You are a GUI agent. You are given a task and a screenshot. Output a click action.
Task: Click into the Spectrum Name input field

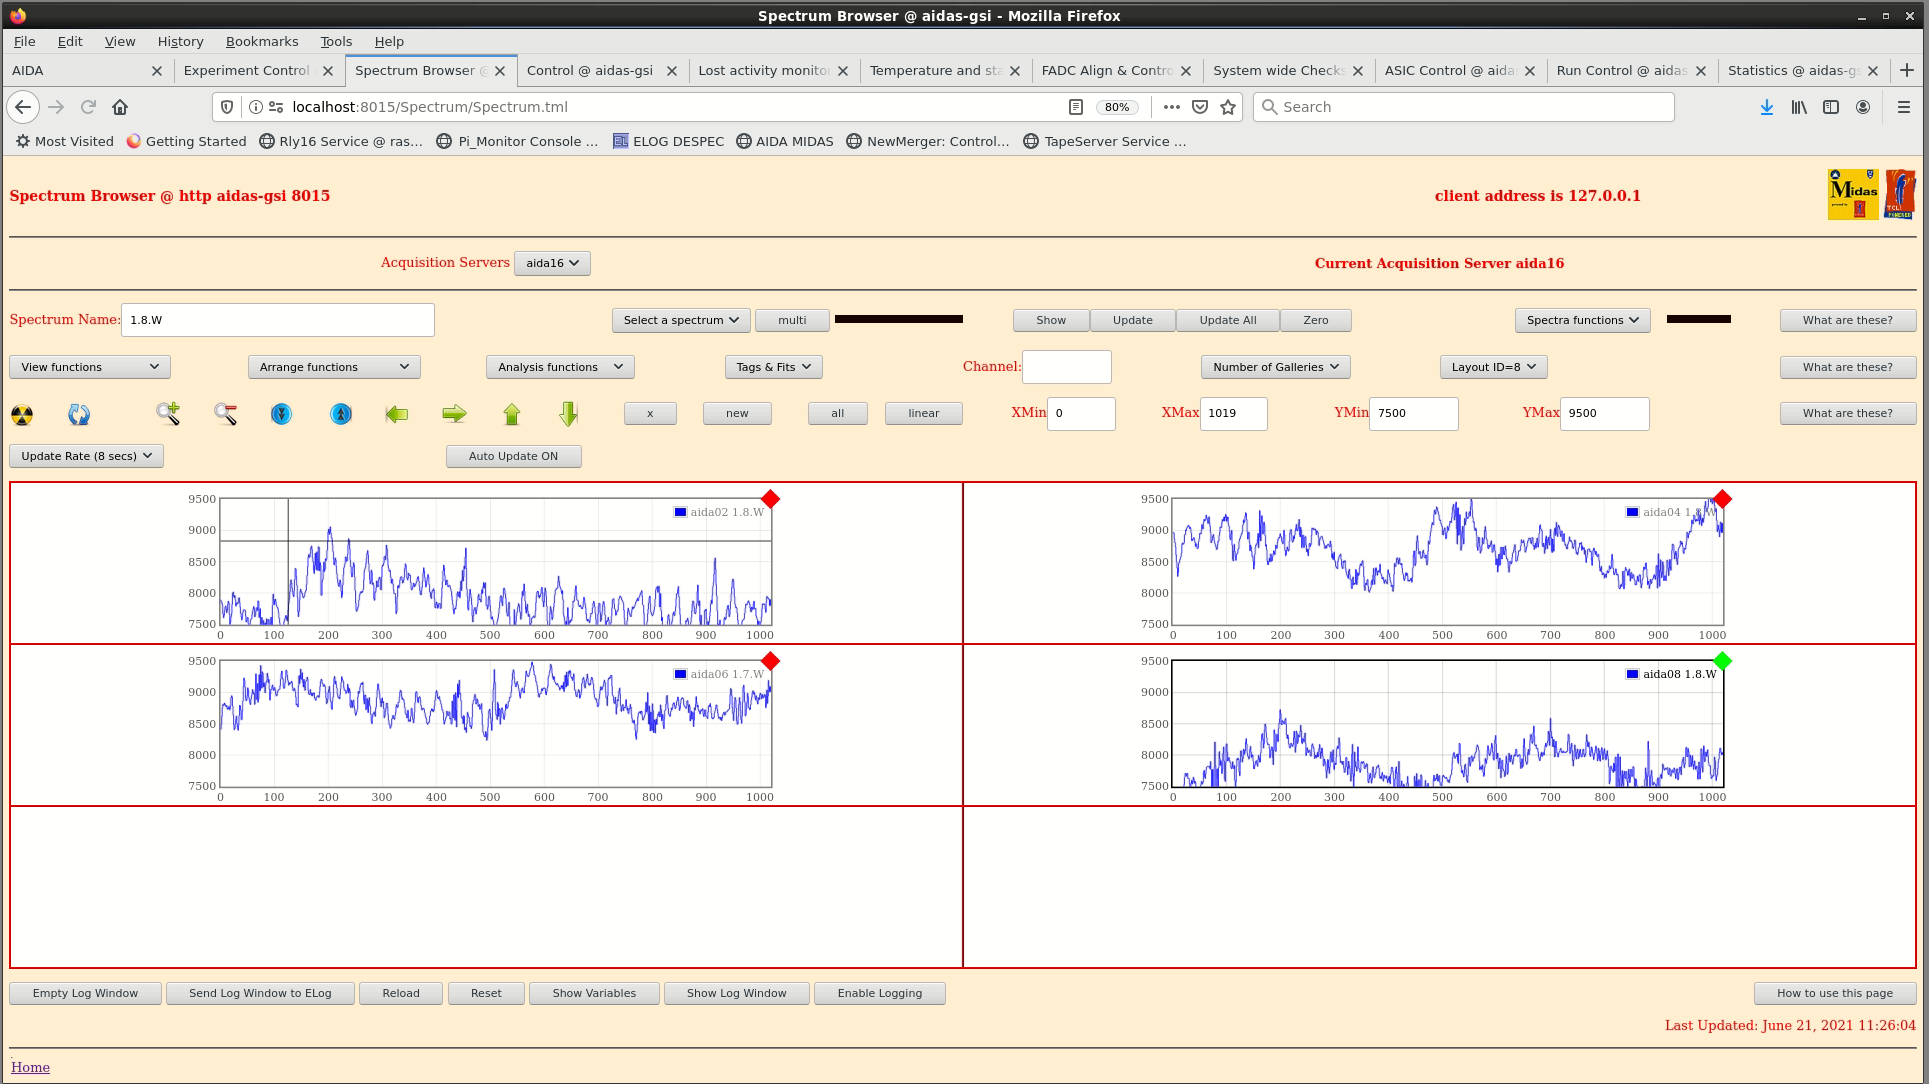(x=277, y=320)
